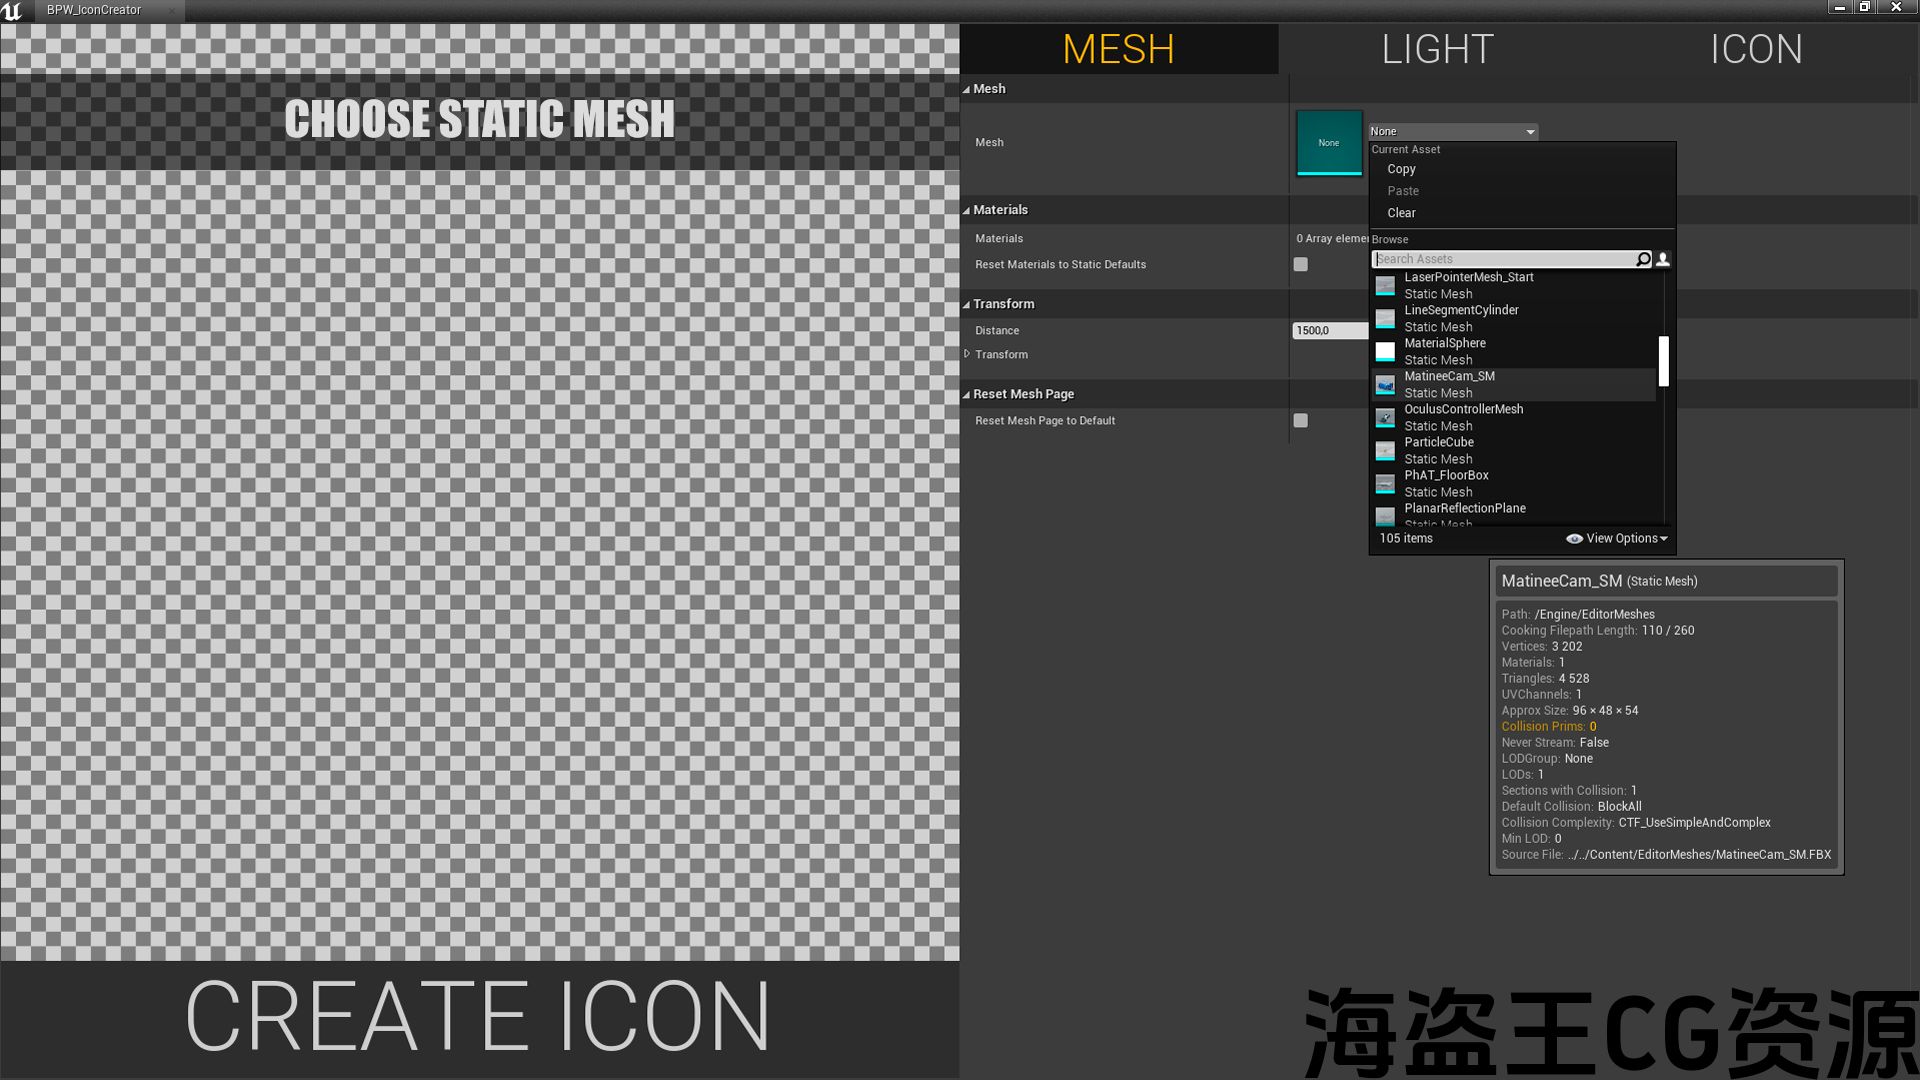Screen dimensions: 1920x1080
Task: Click the OculusControllerMesh asset icon
Action: pos(1385,418)
